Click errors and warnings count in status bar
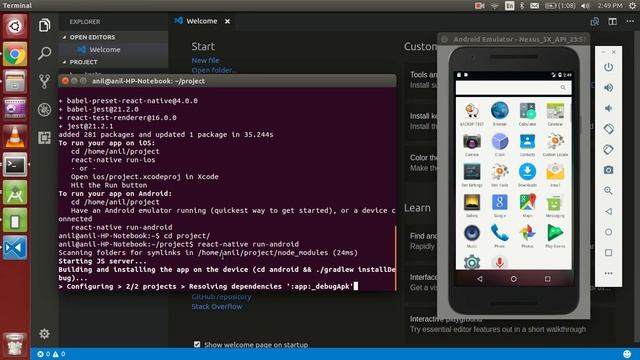Screen dimensions: 640x360 pos(51,354)
